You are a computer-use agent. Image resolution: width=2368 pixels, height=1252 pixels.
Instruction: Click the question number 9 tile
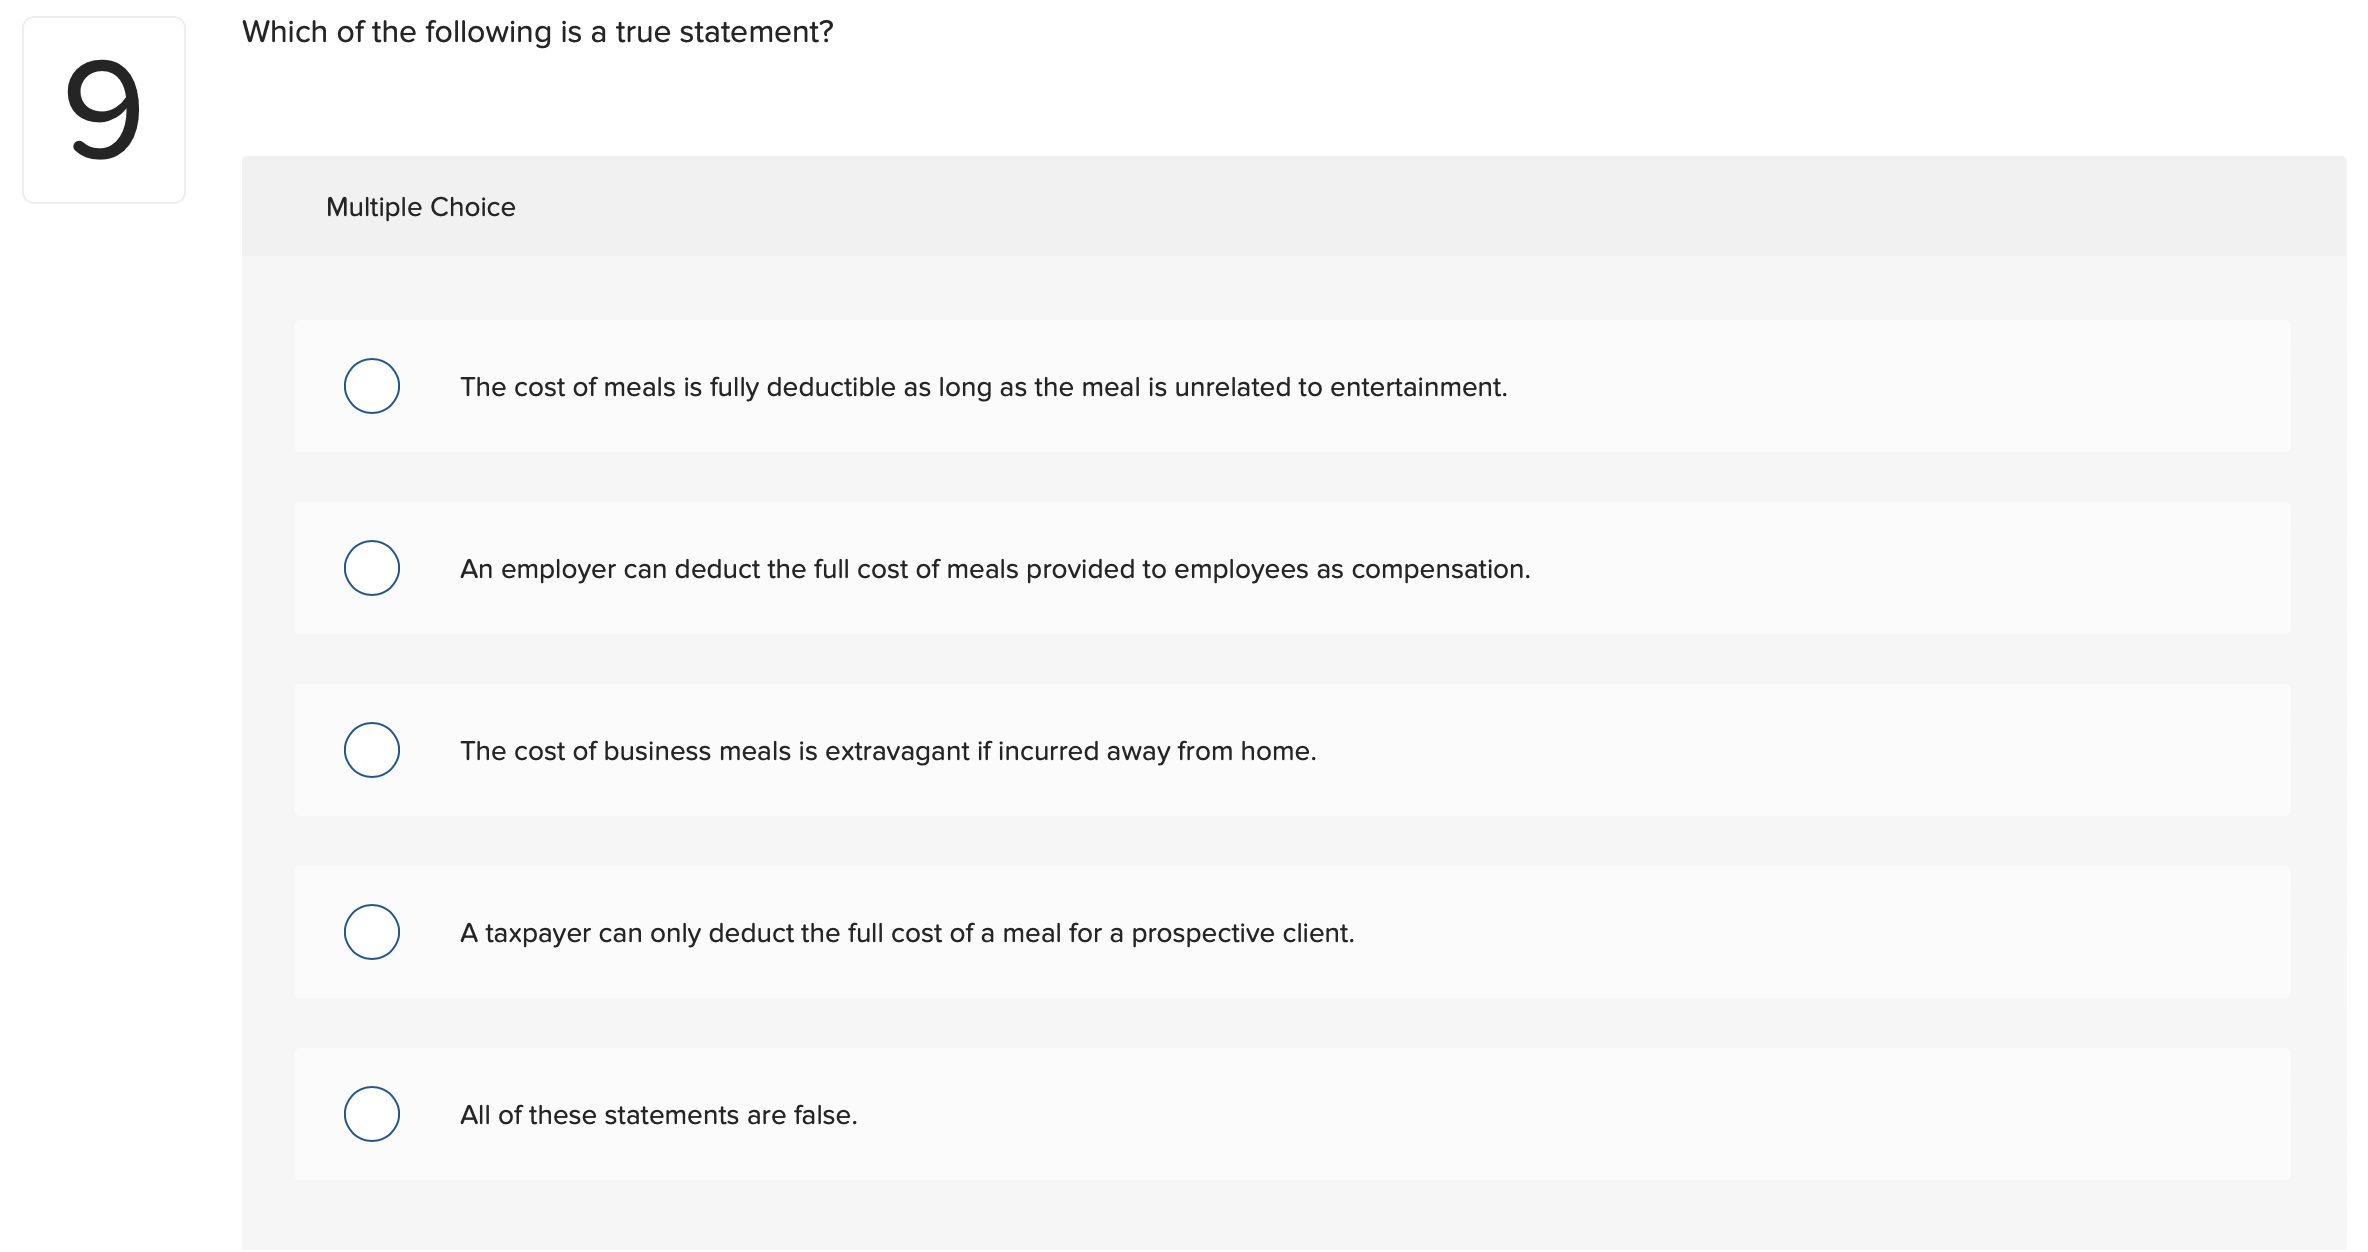(104, 110)
